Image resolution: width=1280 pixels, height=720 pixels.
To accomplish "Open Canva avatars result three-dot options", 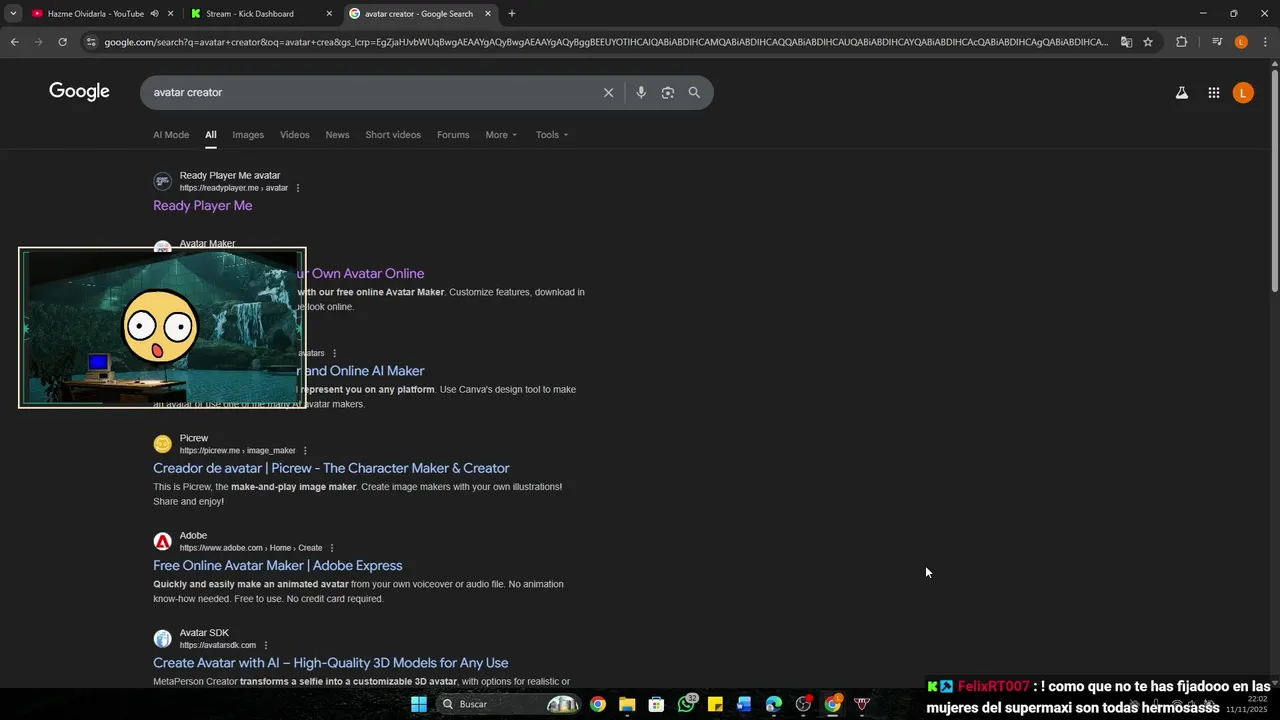I will 334,353.
